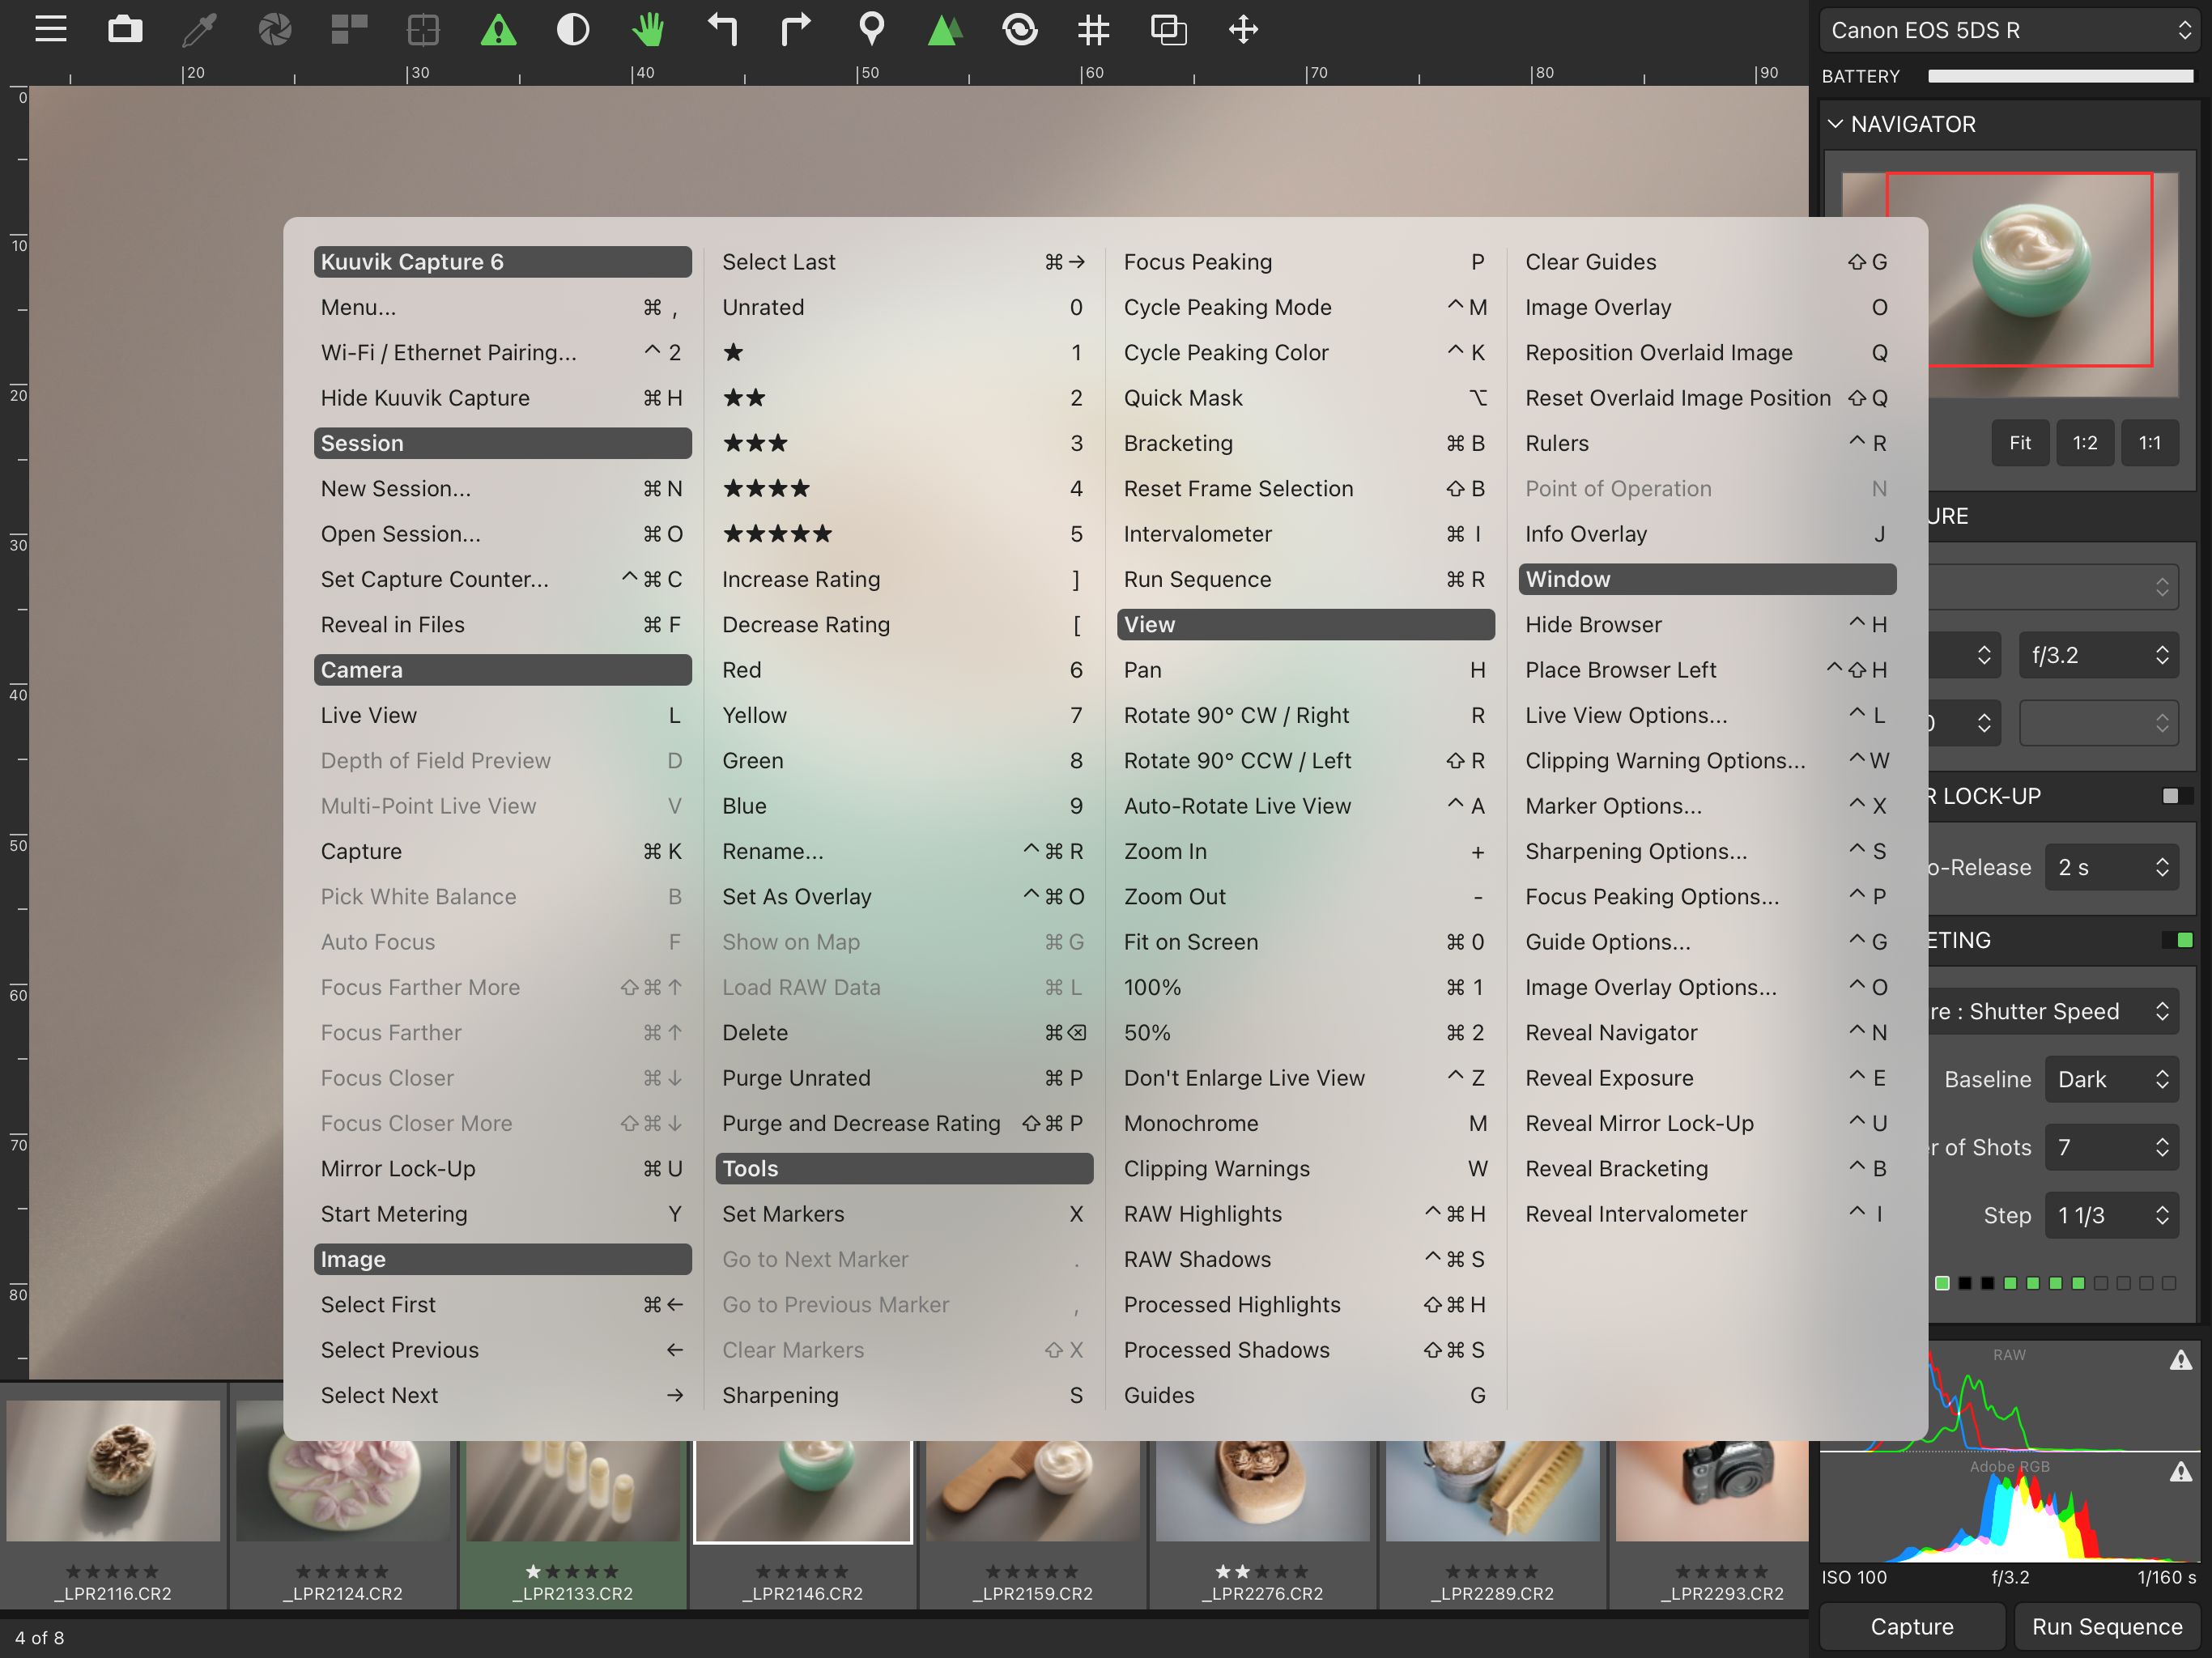Choose New Session... from the menu
The height and width of the screenshot is (1658, 2212).
click(x=502, y=488)
